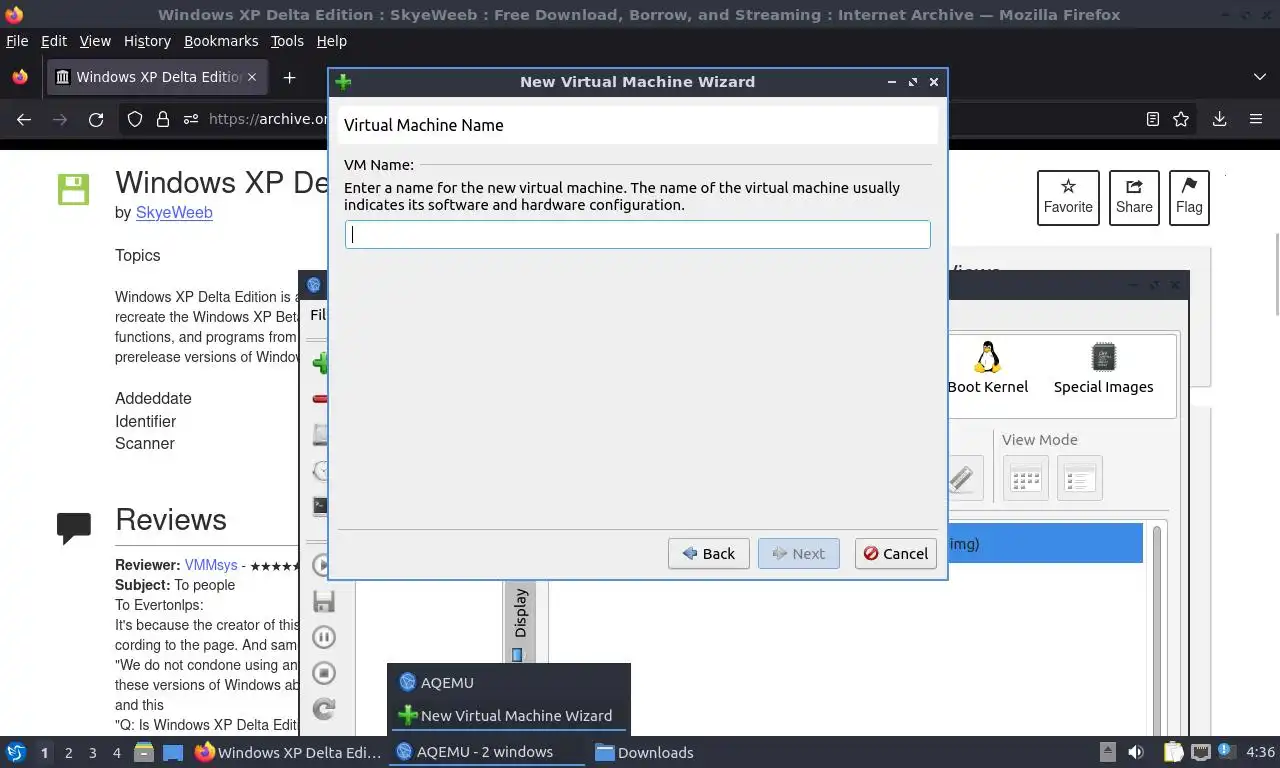Open Firefox File menu
Viewport: 1280px width, 768px height.
(17, 41)
